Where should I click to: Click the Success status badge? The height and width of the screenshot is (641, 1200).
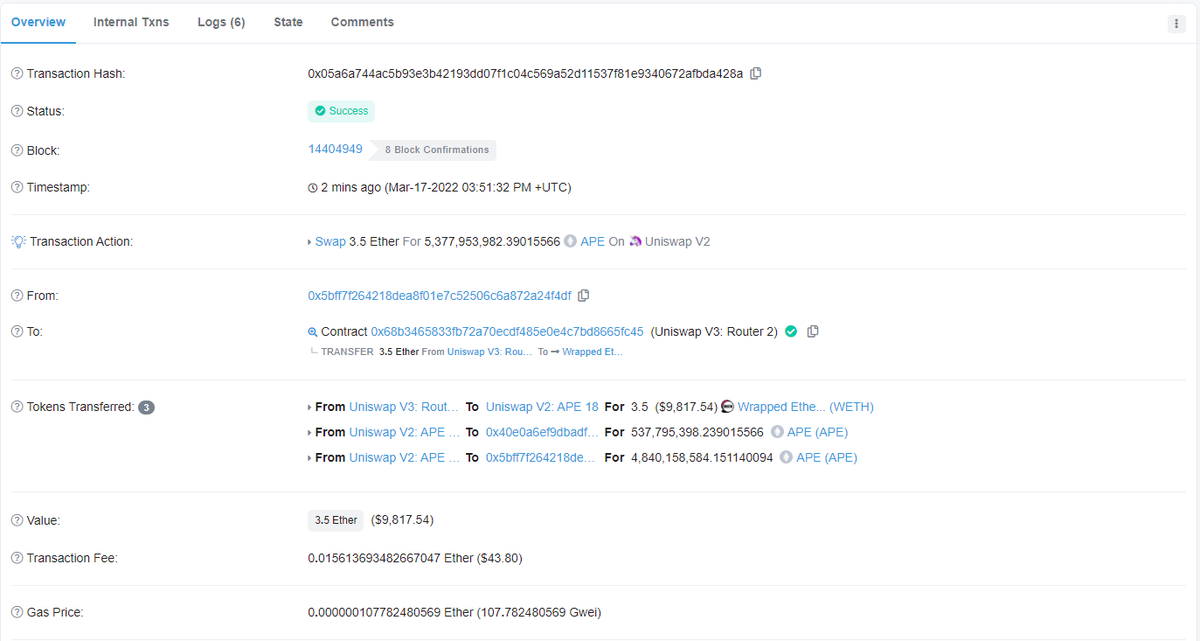point(341,111)
